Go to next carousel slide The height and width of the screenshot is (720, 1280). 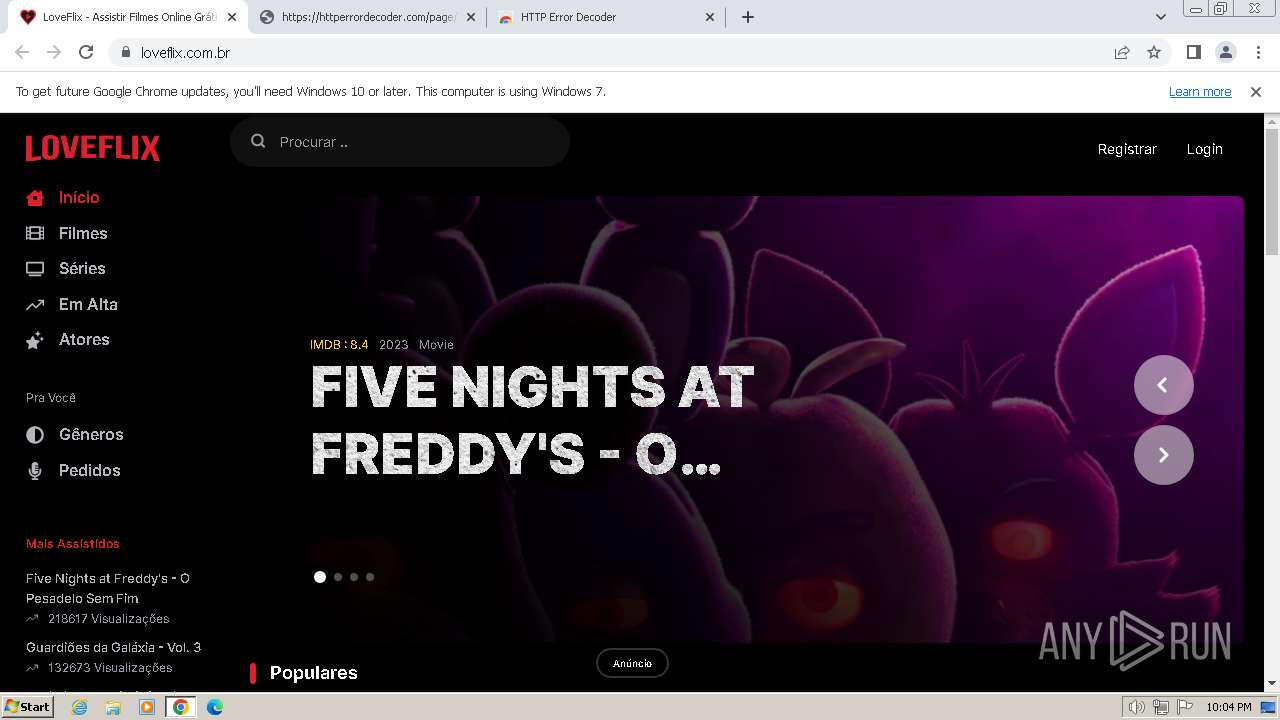[1164, 455]
